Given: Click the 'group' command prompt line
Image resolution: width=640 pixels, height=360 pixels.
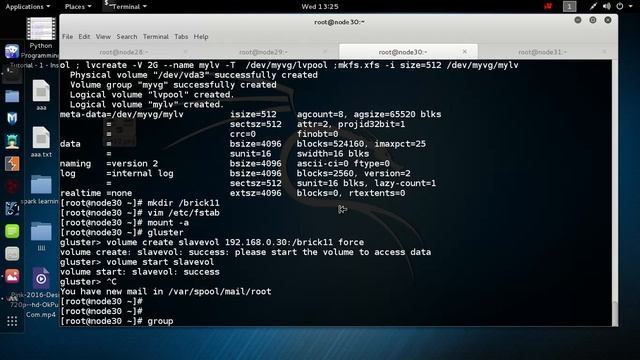Looking at the screenshot, I should 117,321.
